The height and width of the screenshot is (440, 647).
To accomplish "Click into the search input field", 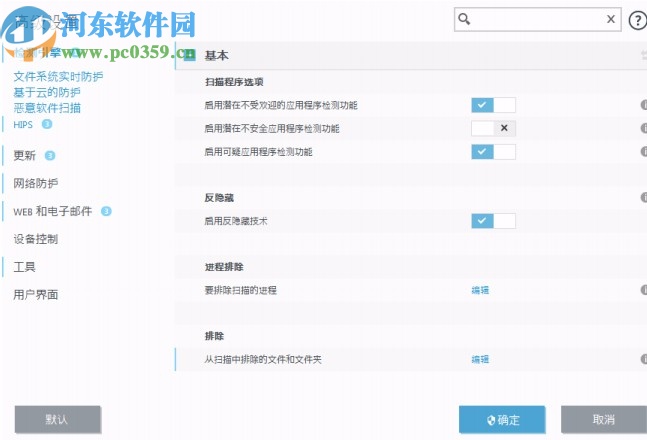I will 538,19.
